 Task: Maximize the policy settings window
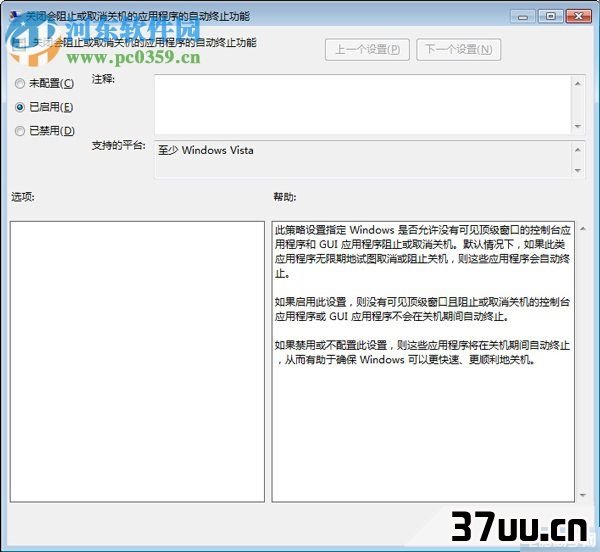click(x=550, y=16)
